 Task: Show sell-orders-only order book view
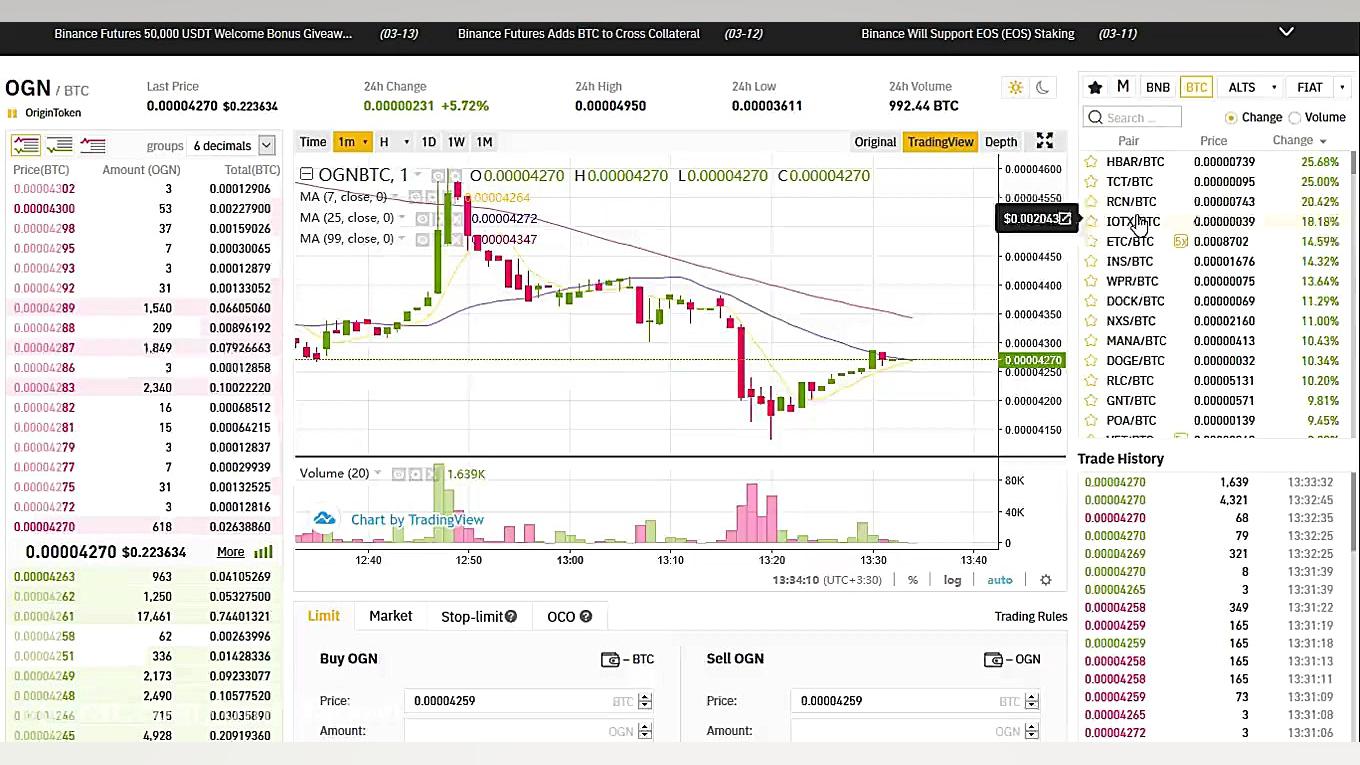pos(93,145)
